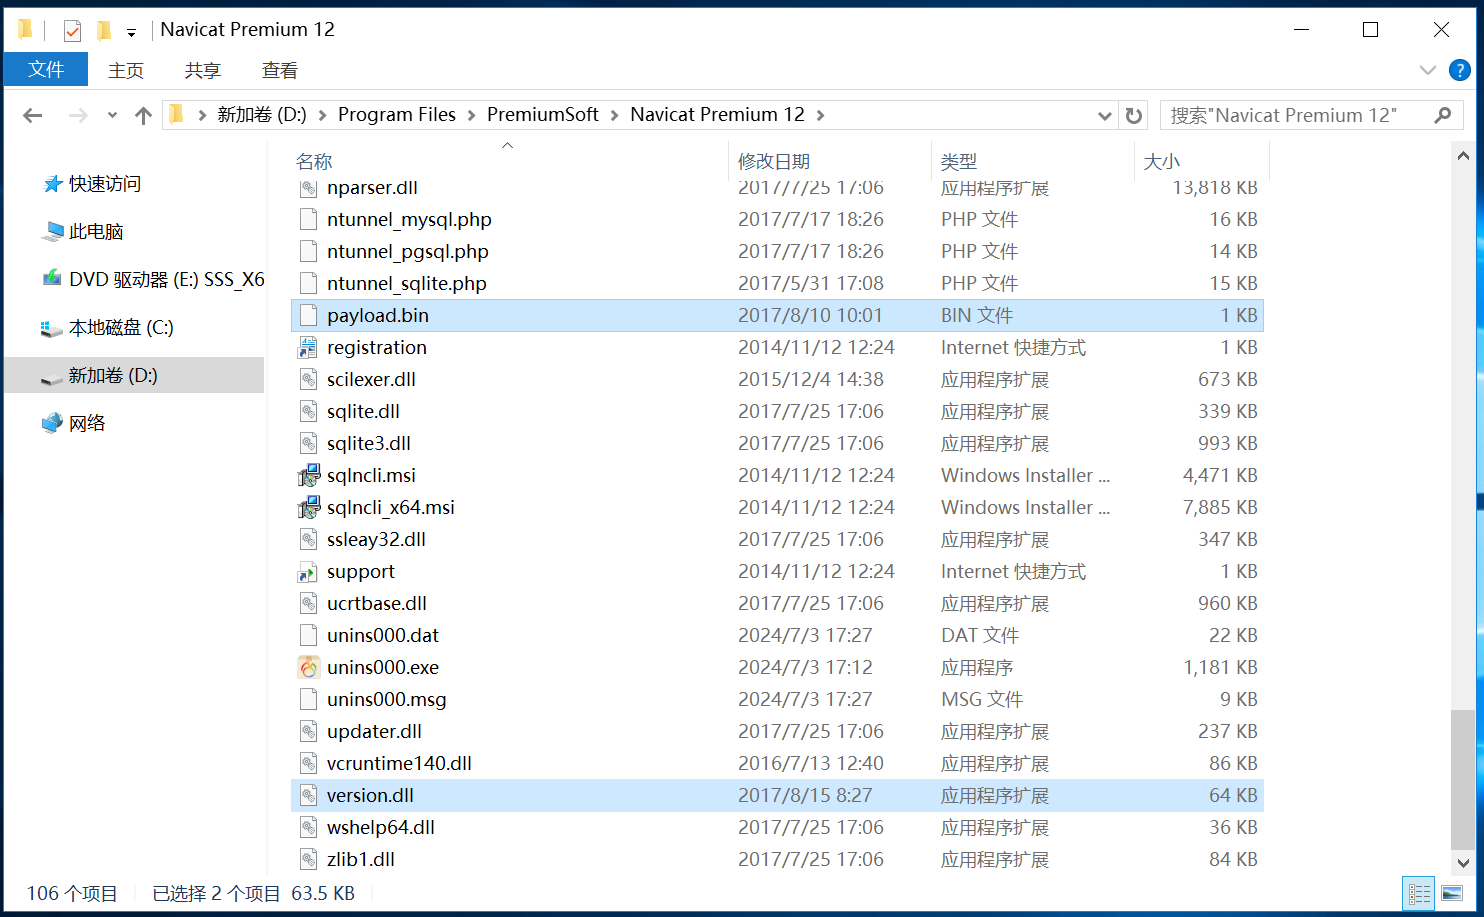
Task: Click the unins000.exe application icon
Action: [x=309, y=667]
